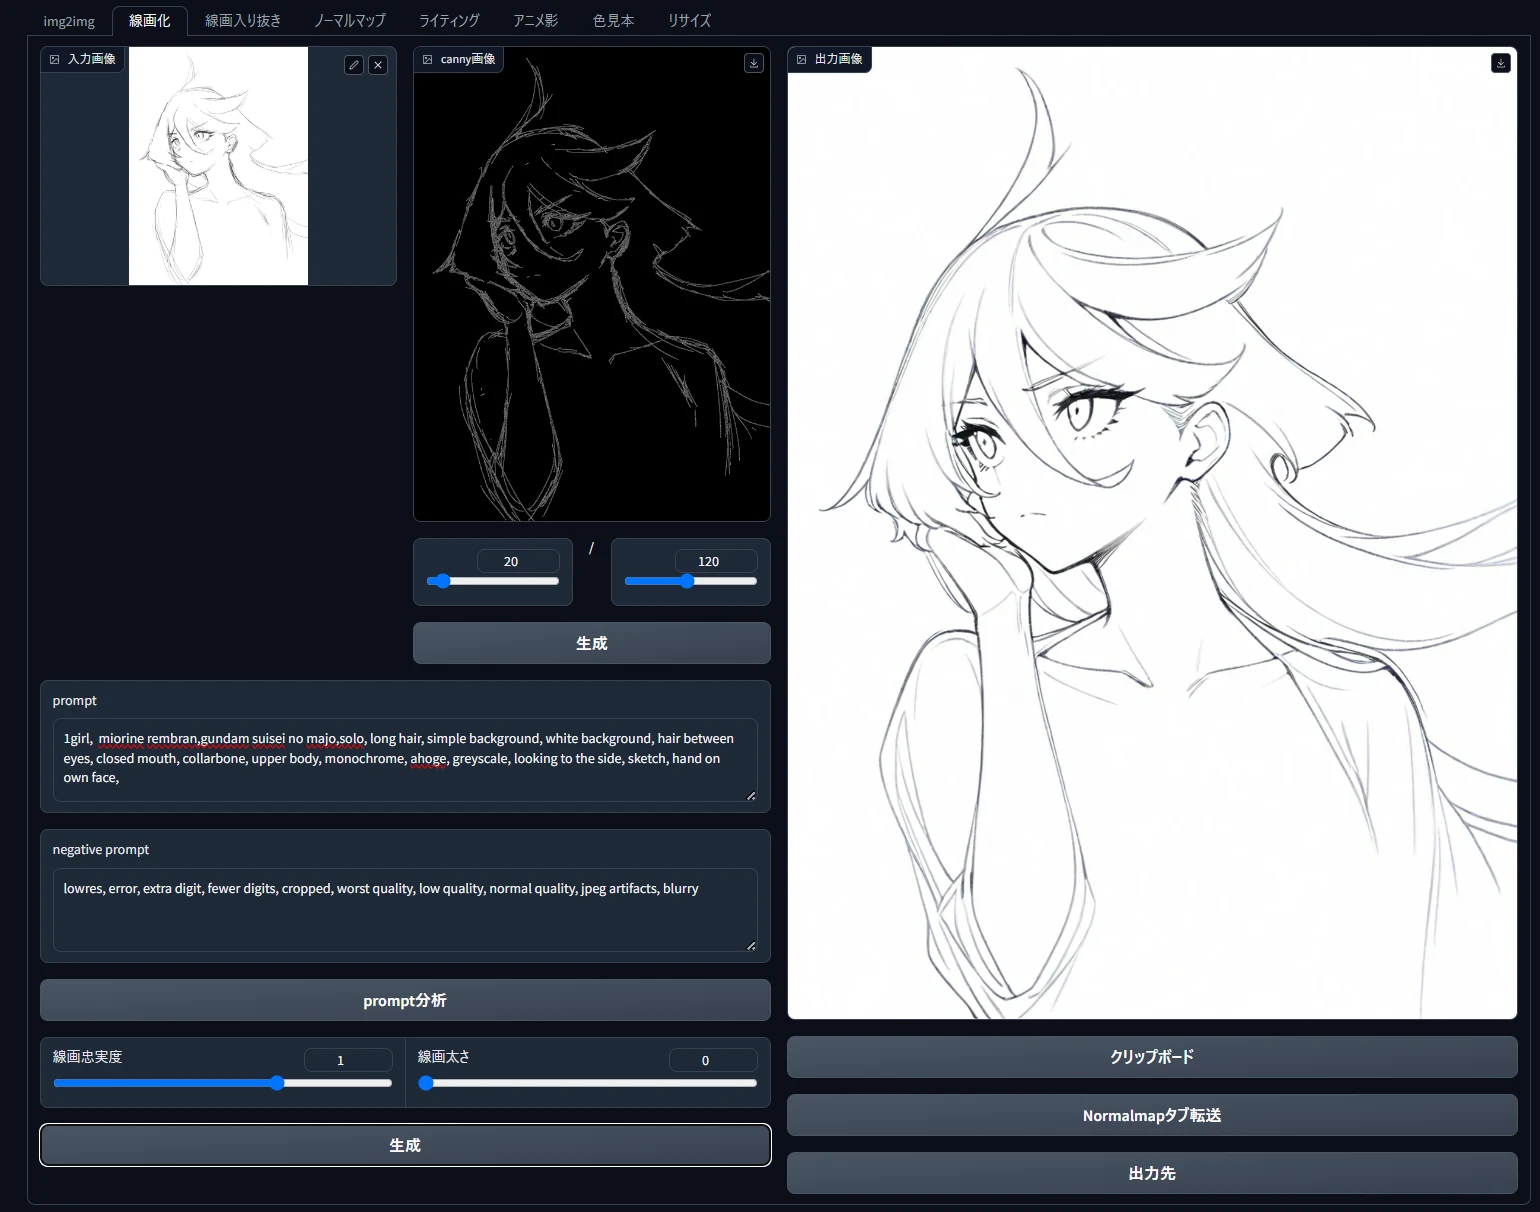Download the output image
The width and height of the screenshot is (1540, 1212).
click(x=1501, y=63)
